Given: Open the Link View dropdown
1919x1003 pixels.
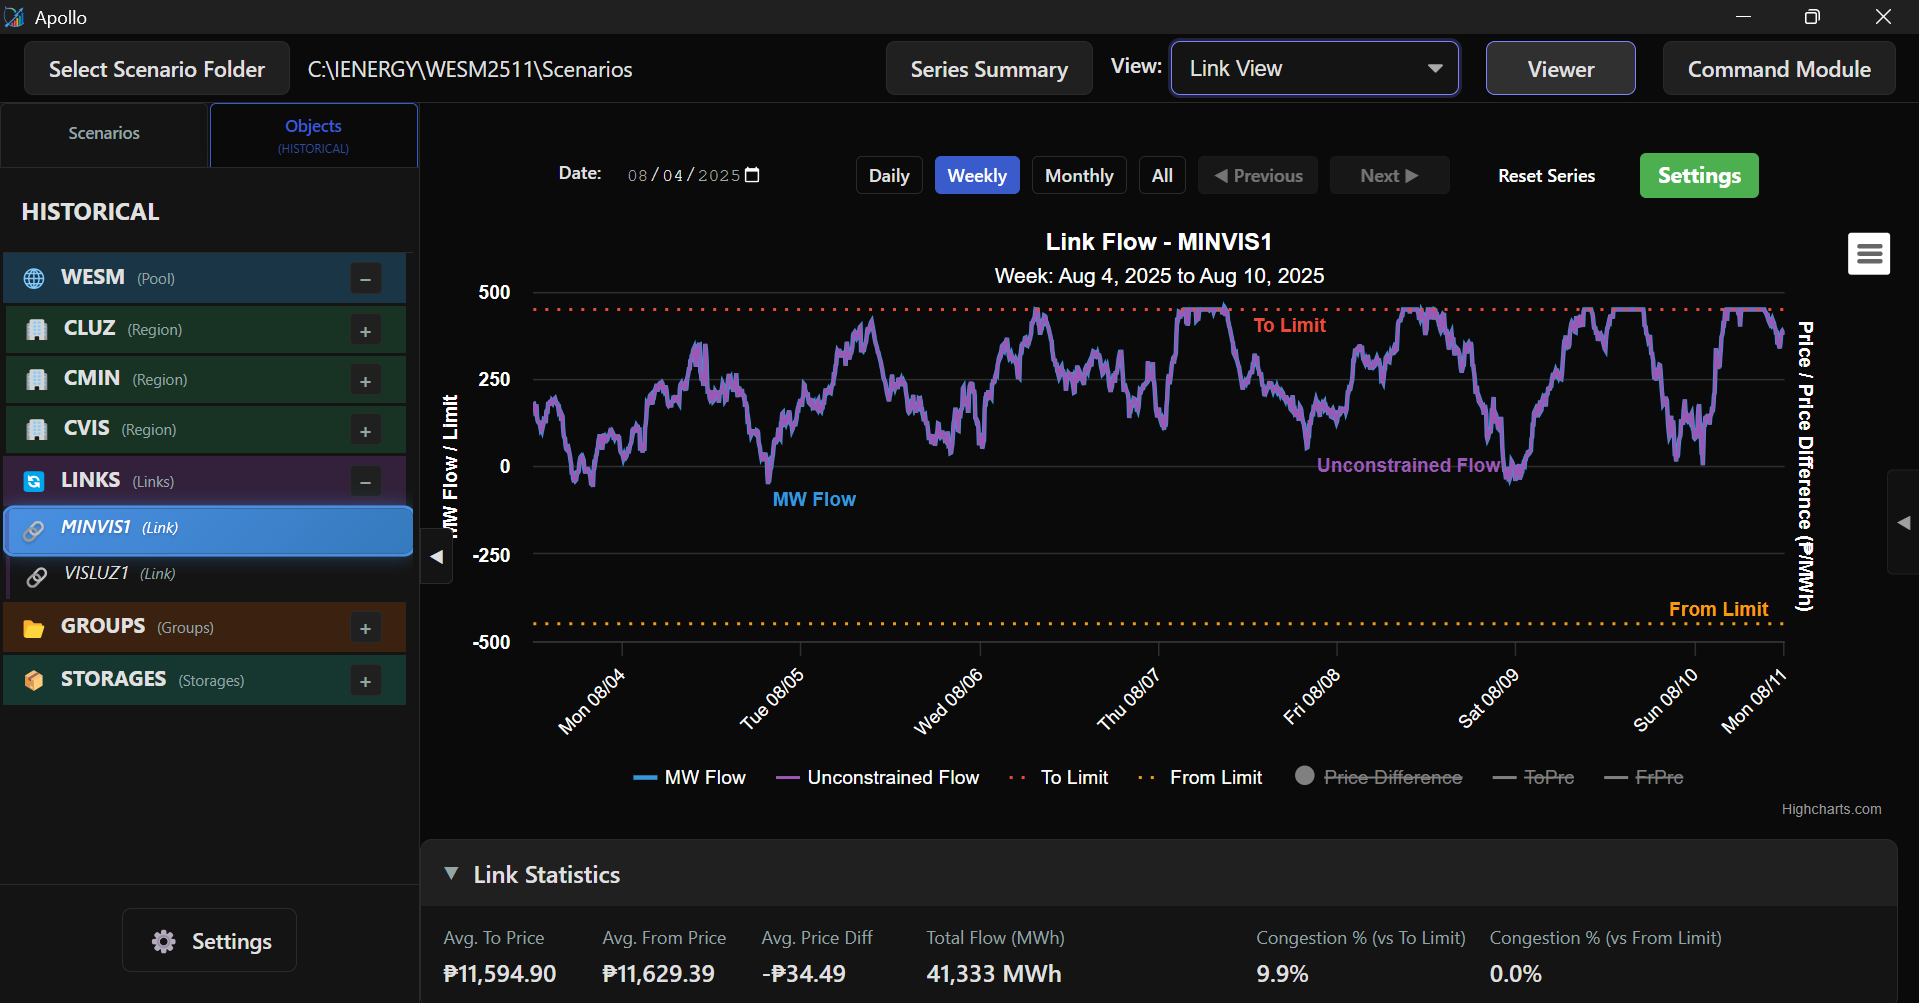Looking at the screenshot, I should pyautogui.click(x=1314, y=69).
